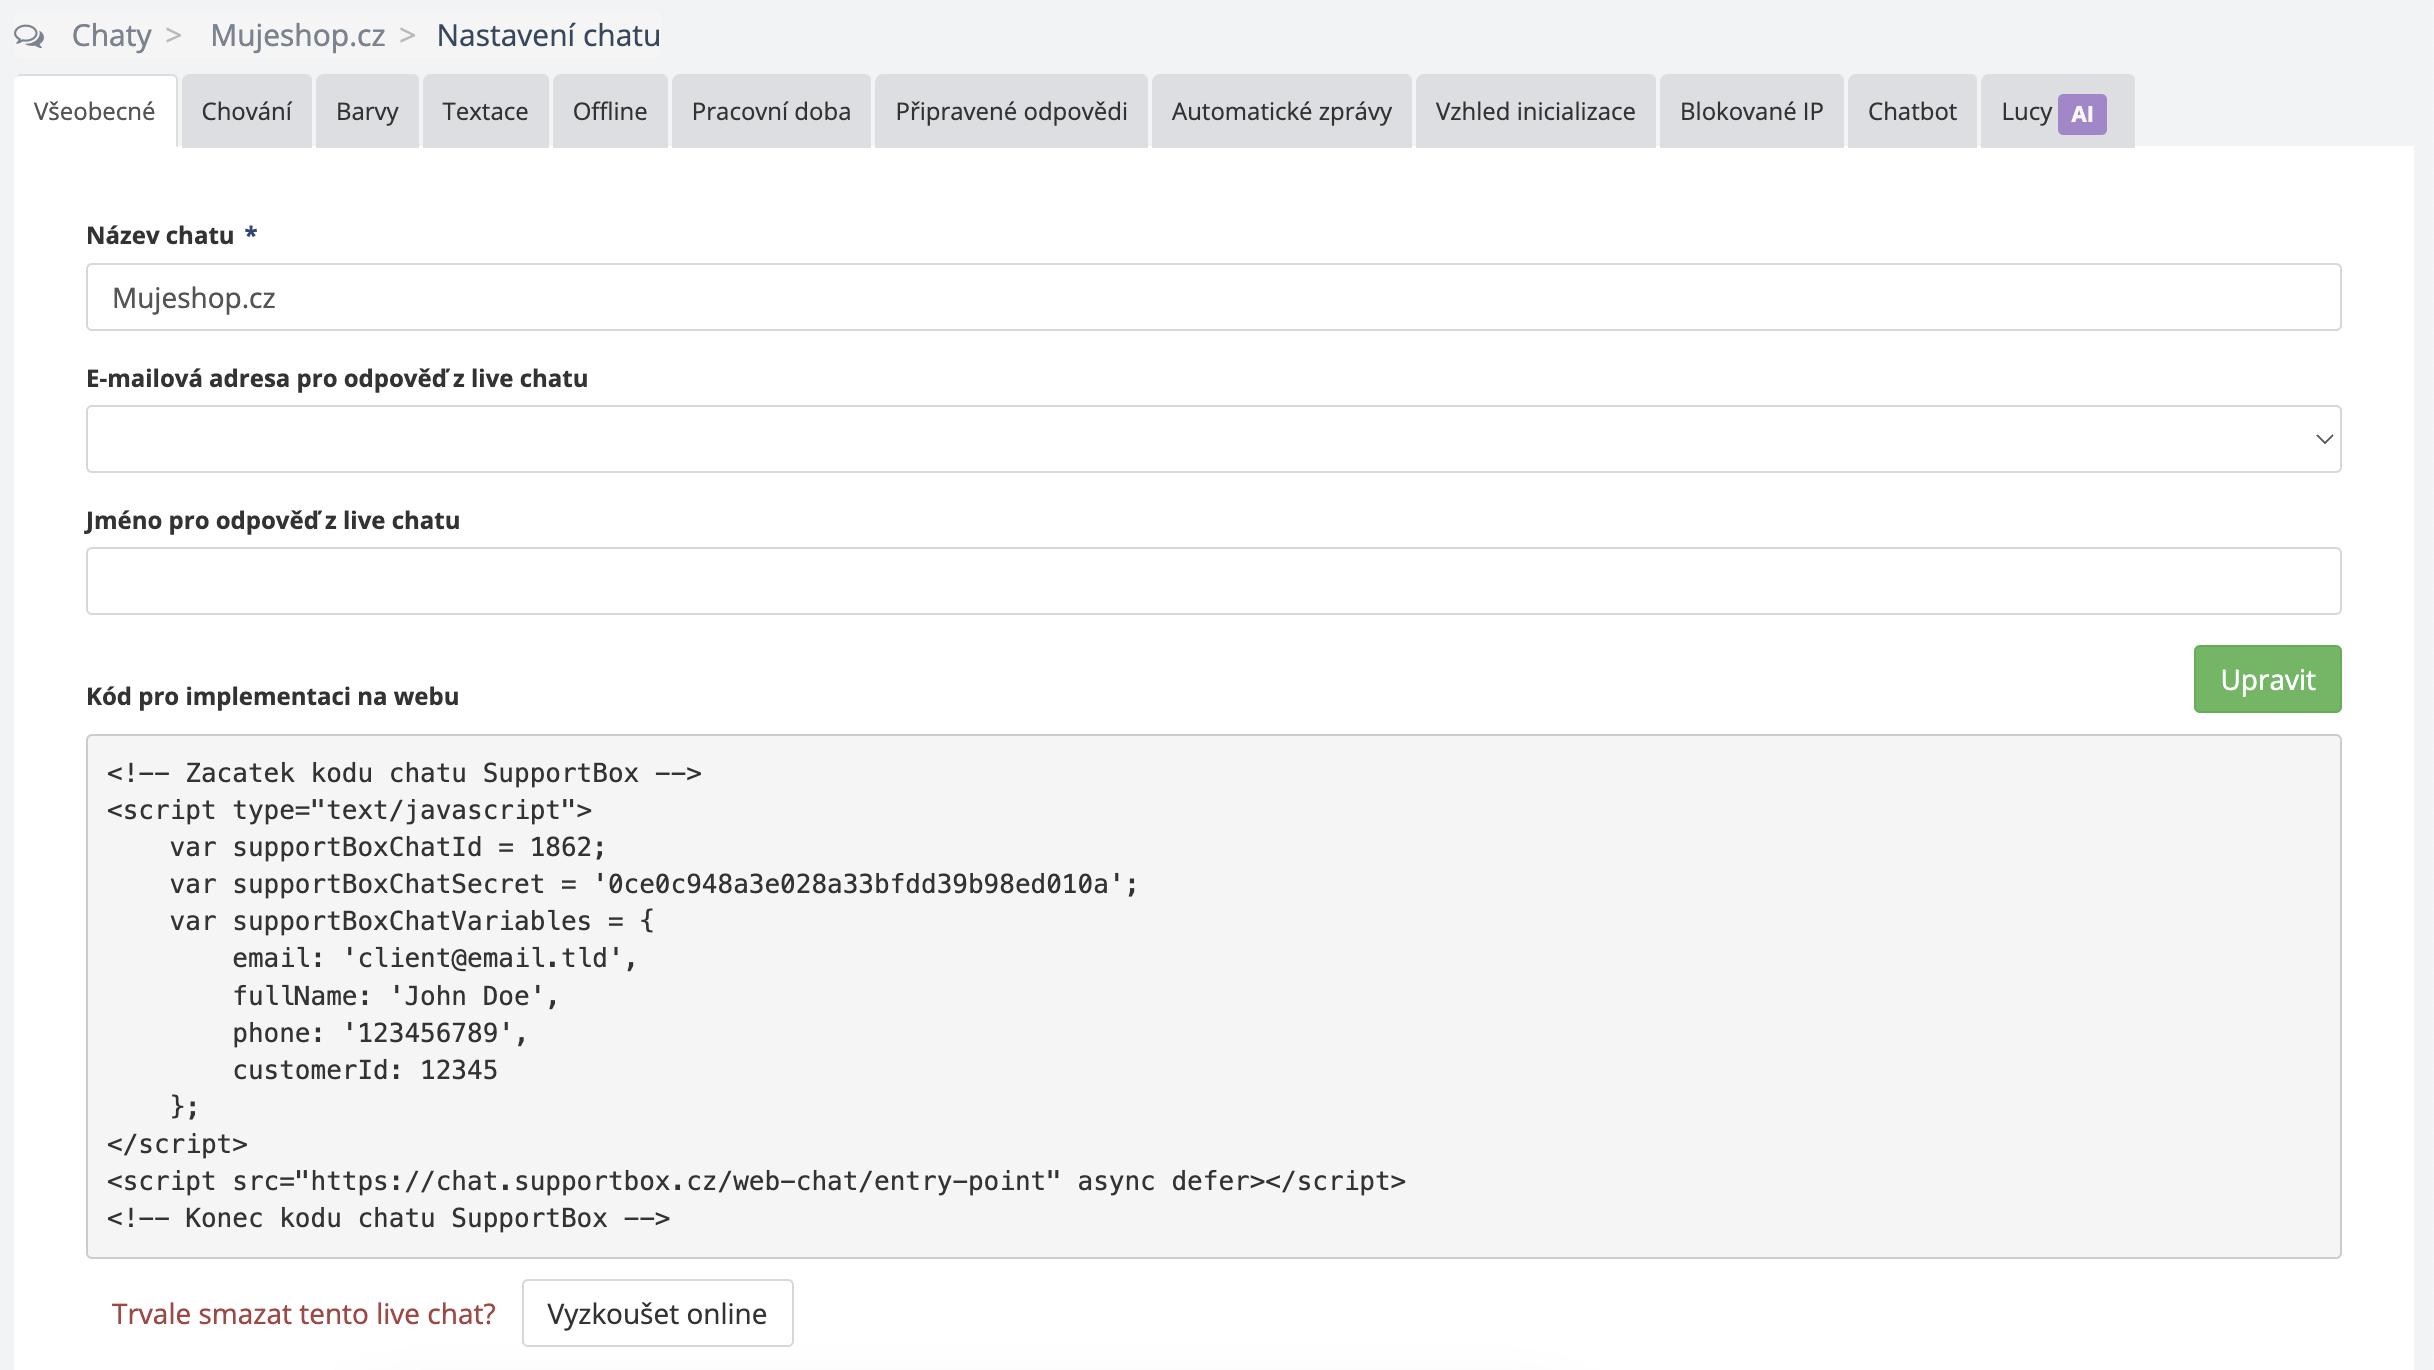The height and width of the screenshot is (1370, 2434).
Task: Click the chat bubbles breadcrumb icon
Action: click(x=29, y=36)
